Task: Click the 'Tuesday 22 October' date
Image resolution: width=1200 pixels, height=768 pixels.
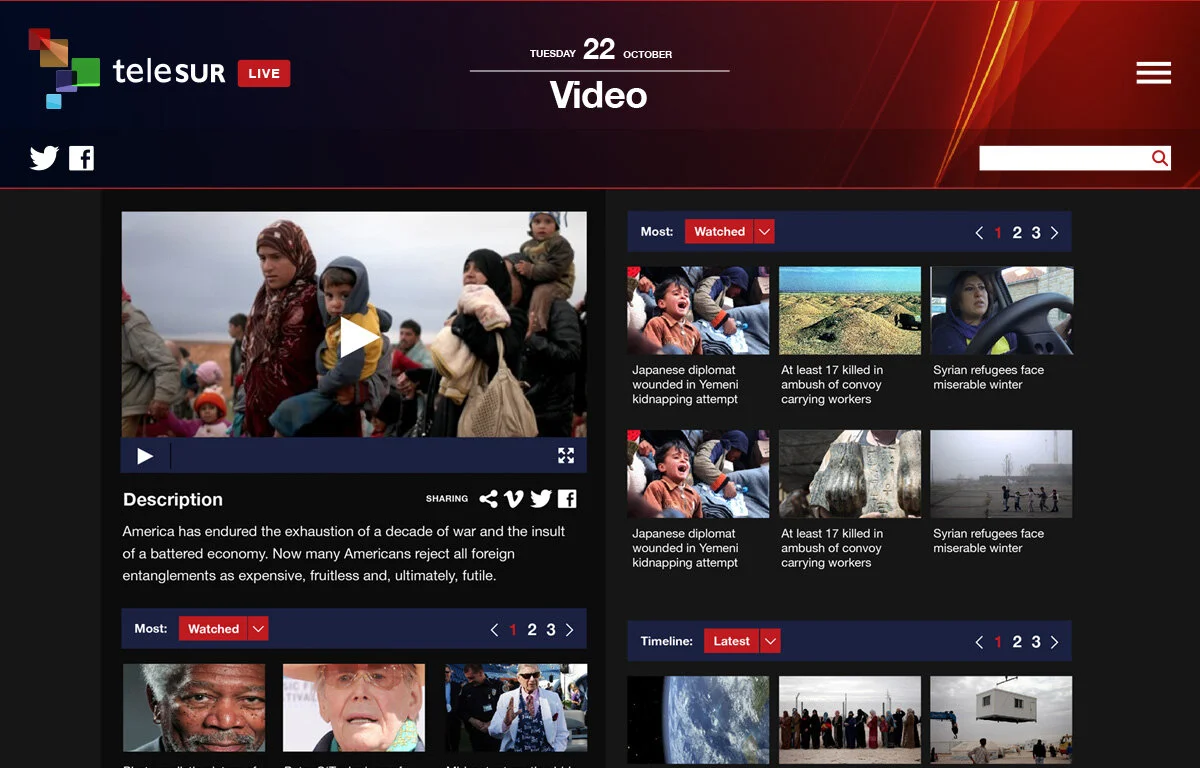Action: (600, 50)
